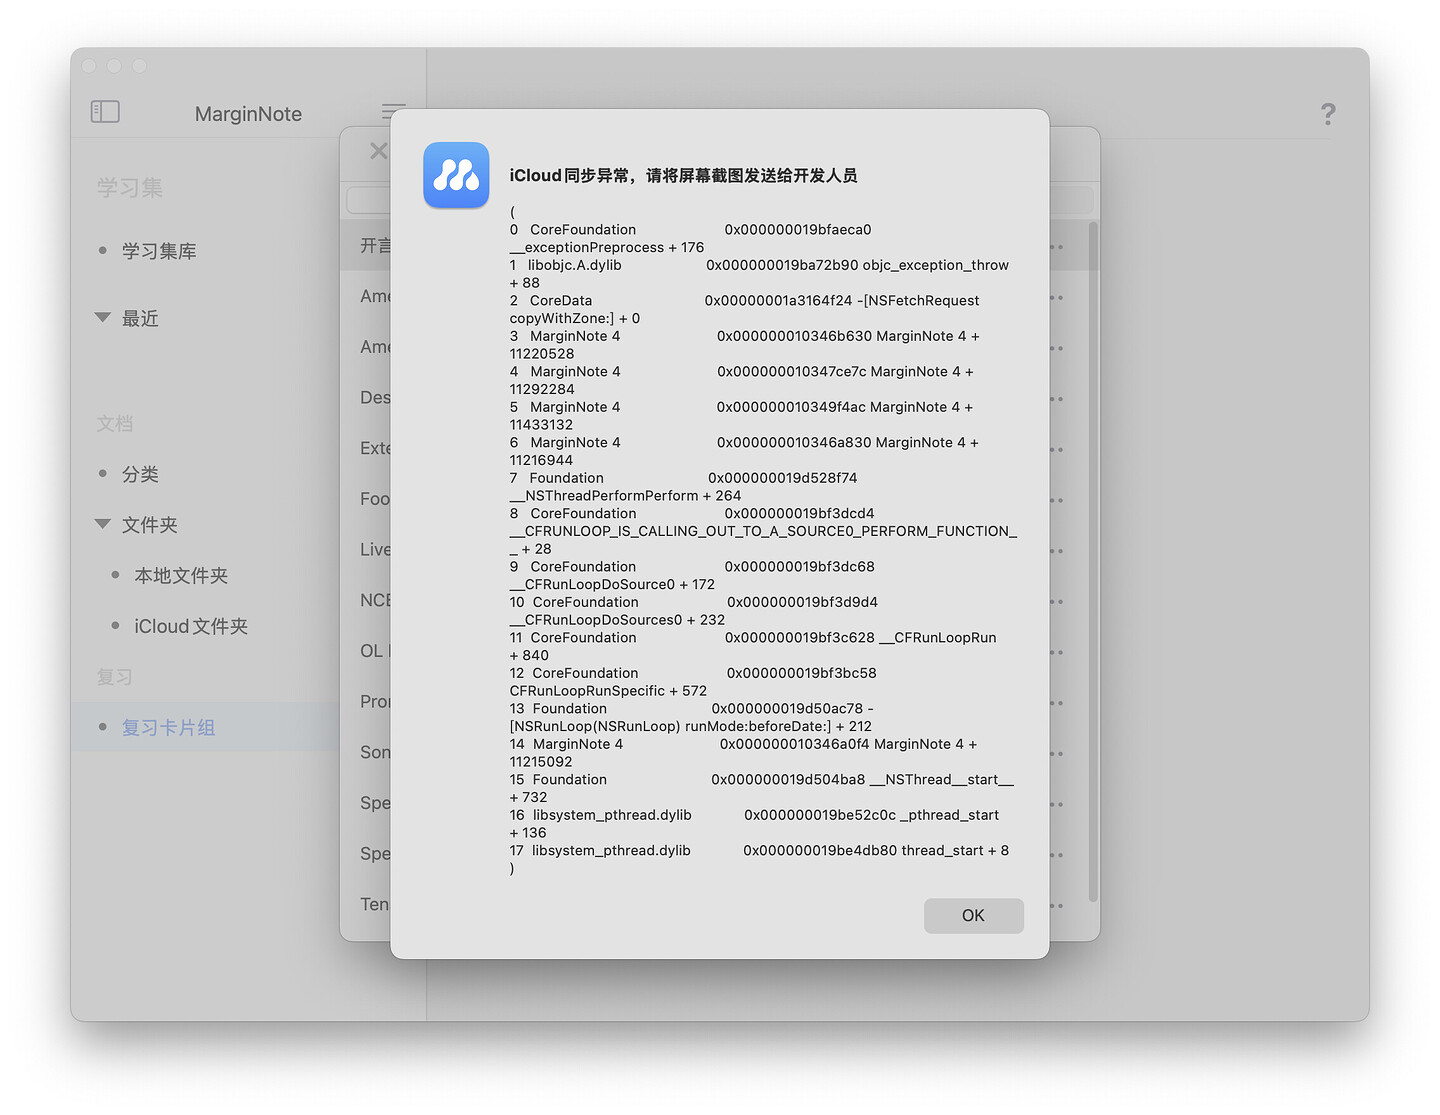Click the 复习 section header
Viewport: 1440px width, 1115px height.
115,677
